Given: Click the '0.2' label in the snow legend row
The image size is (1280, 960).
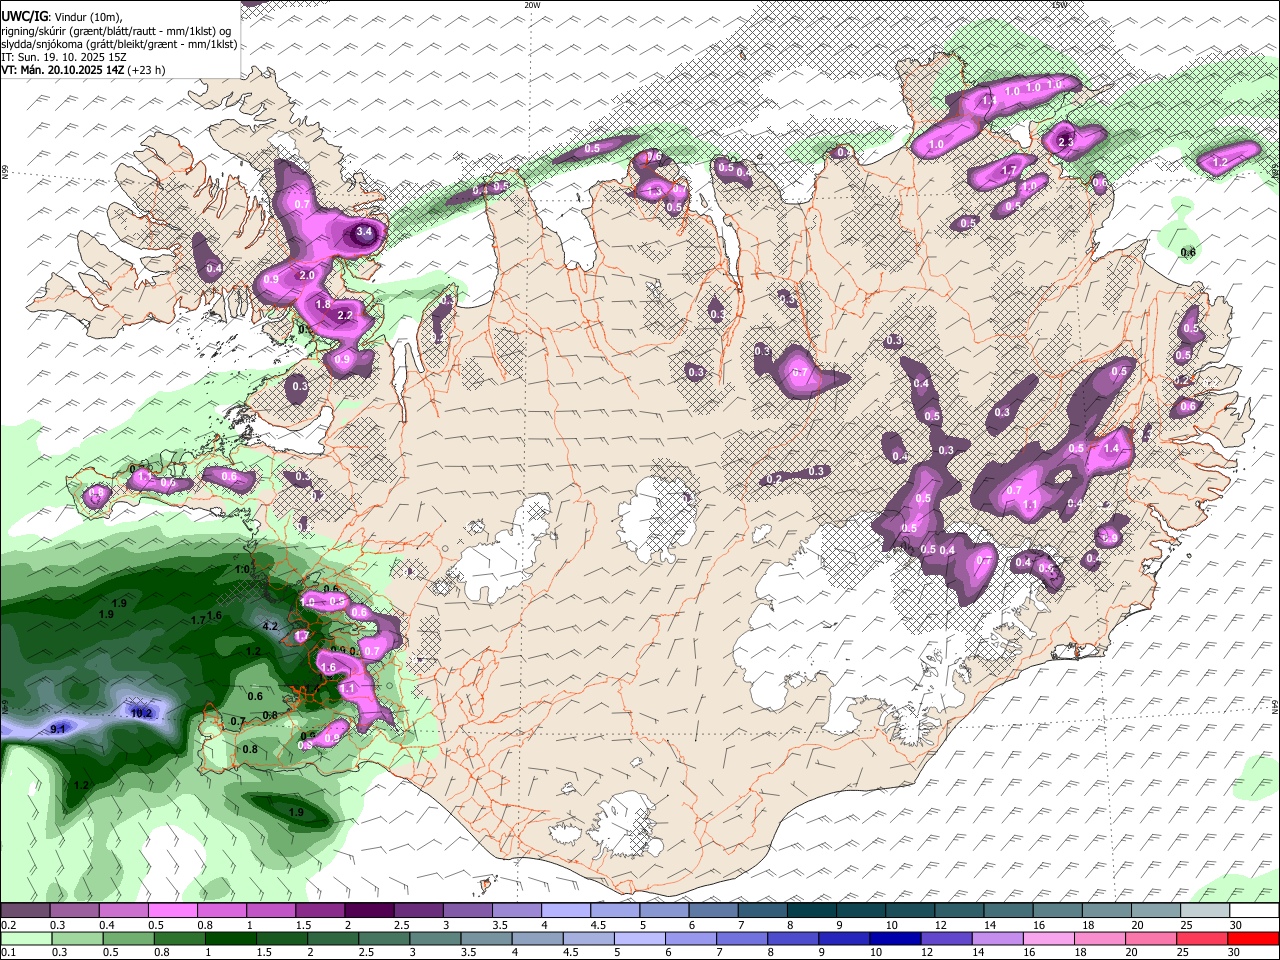Looking at the screenshot, I should pos(8,925).
